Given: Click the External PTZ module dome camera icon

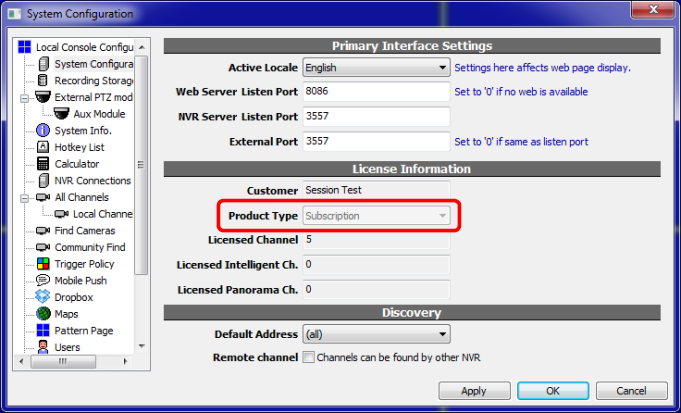Looking at the screenshot, I should tap(43, 97).
